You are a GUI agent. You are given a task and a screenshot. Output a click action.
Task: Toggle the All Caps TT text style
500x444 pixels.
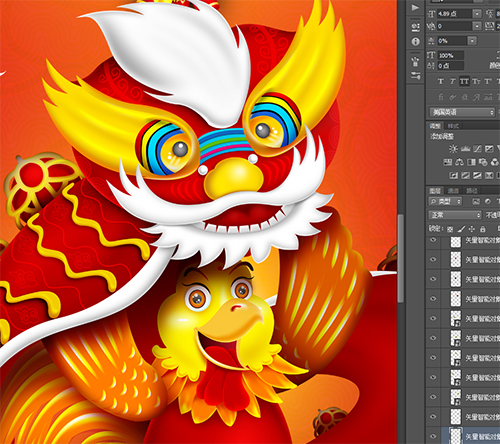[464, 81]
